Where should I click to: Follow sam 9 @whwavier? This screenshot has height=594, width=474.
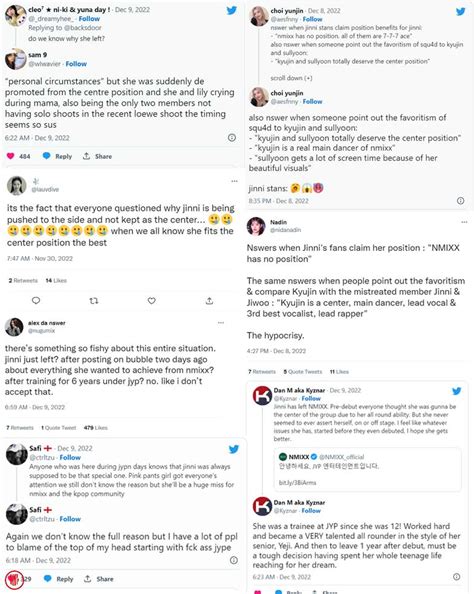click(x=76, y=64)
